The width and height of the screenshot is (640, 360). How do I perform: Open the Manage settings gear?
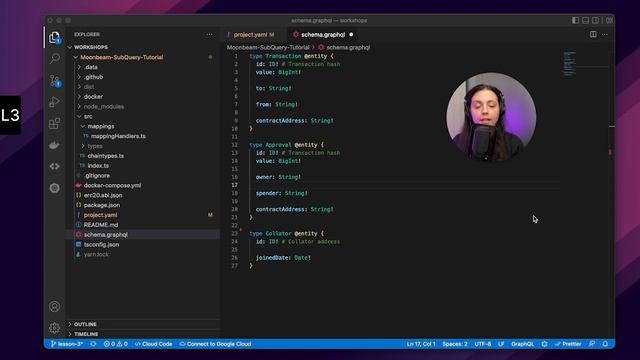54,327
